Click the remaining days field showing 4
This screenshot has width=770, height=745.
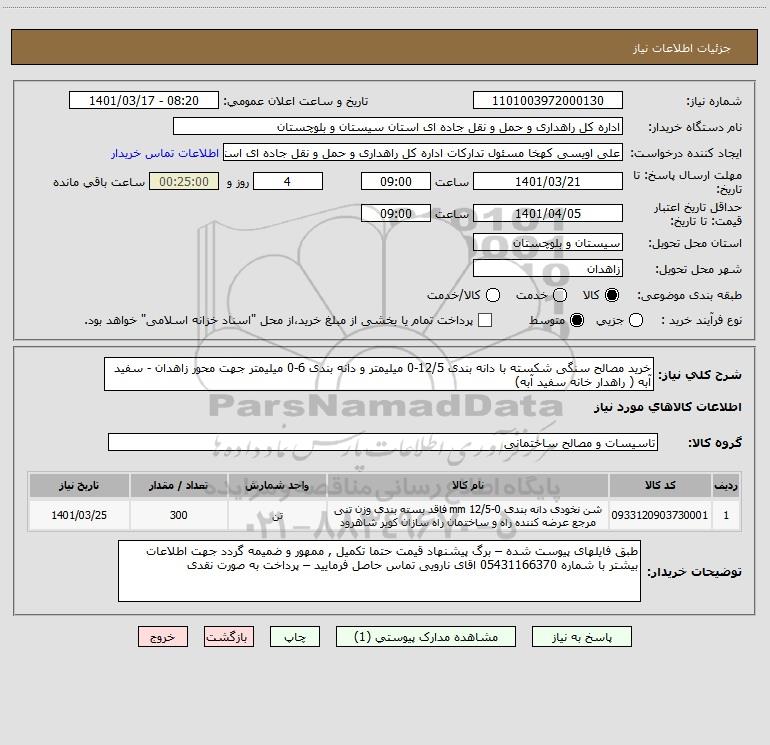coord(288,182)
